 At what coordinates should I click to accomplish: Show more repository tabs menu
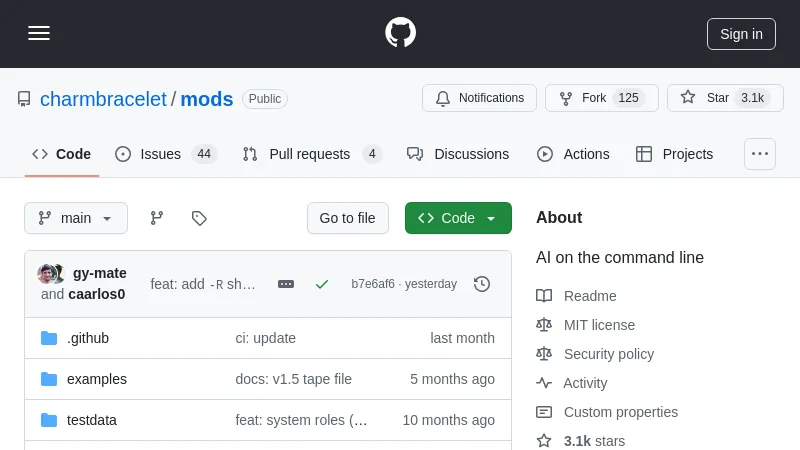click(760, 154)
